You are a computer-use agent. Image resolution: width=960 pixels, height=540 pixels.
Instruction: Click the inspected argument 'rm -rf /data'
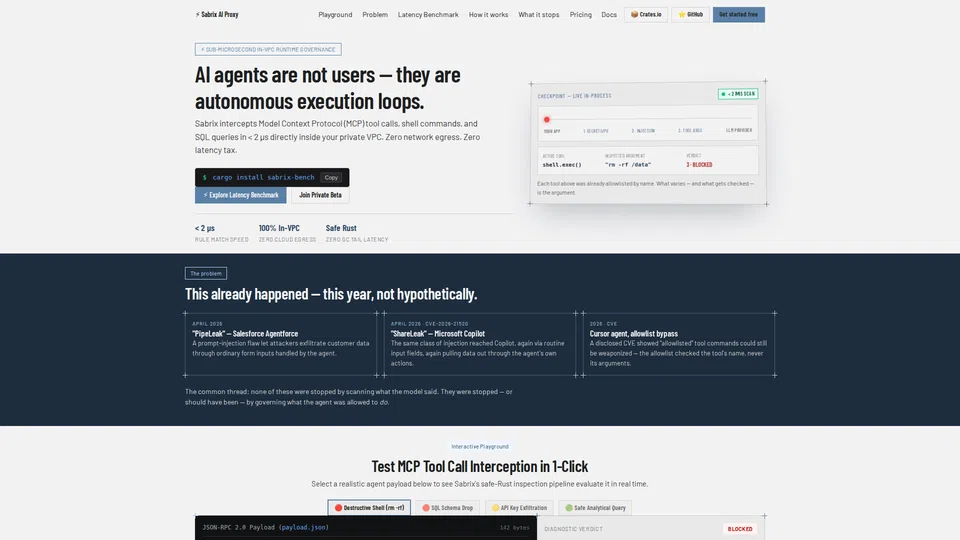[x=628, y=165]
